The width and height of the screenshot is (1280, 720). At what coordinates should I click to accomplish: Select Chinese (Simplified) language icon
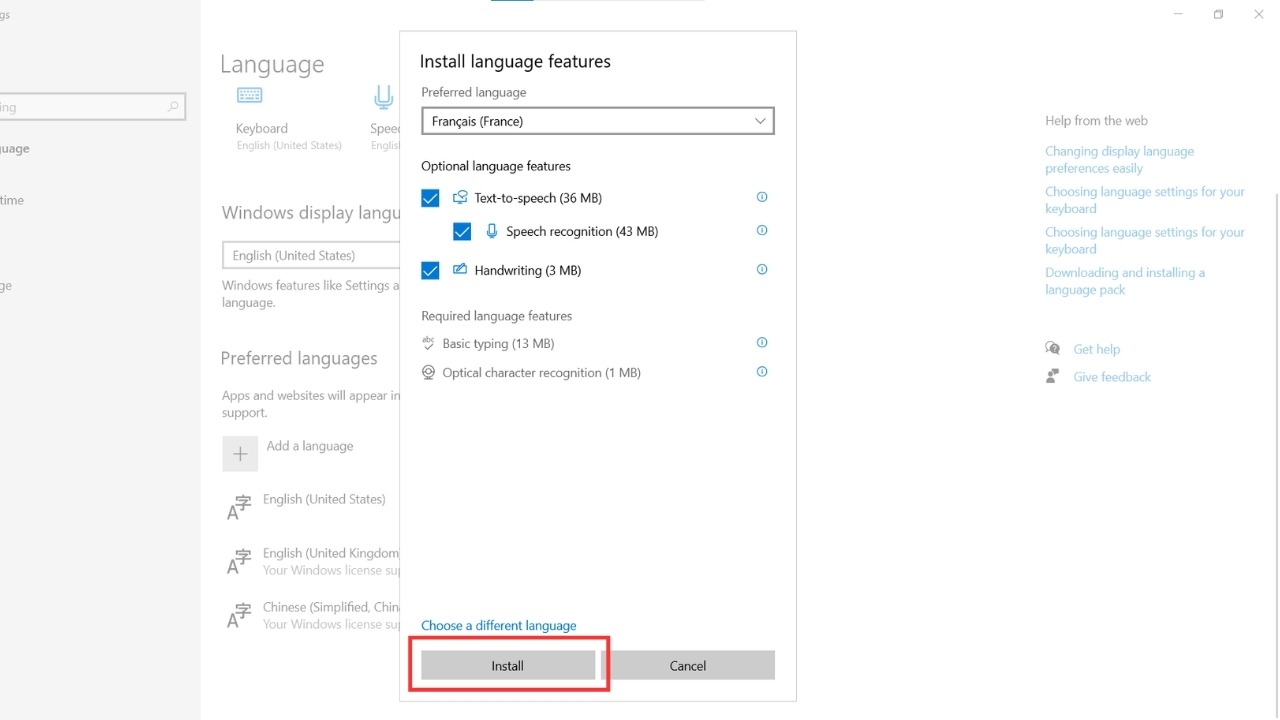click(x=239, y=616)
